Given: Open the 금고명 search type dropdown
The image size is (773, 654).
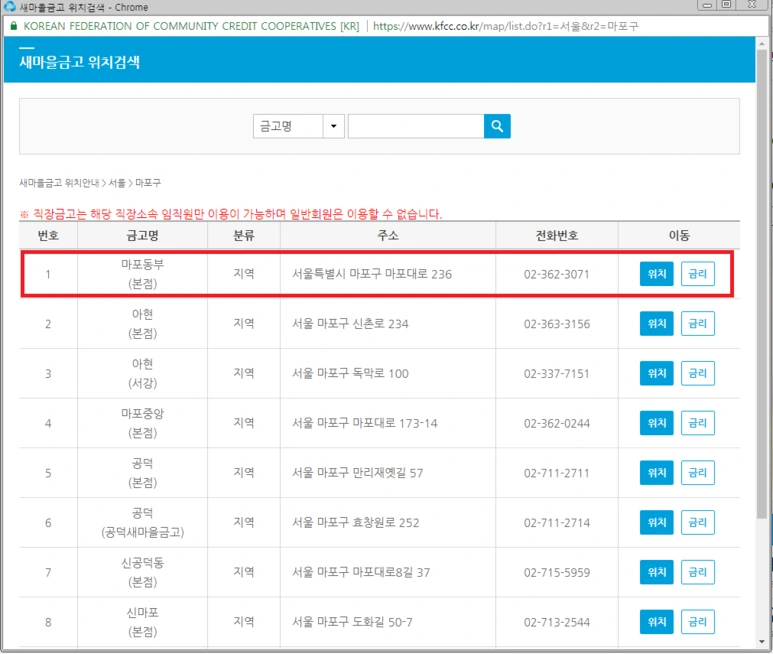Looking at the screenshot, I should tap(298, 126).
